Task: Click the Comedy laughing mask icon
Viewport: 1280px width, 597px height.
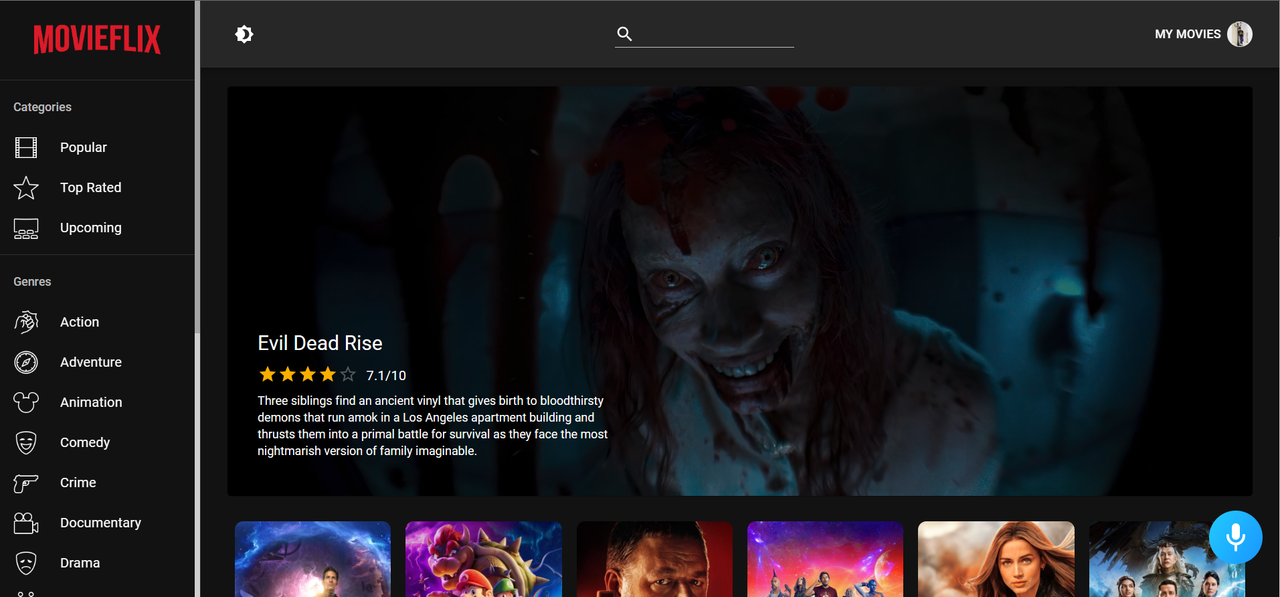Action: (x=26, y=442)
